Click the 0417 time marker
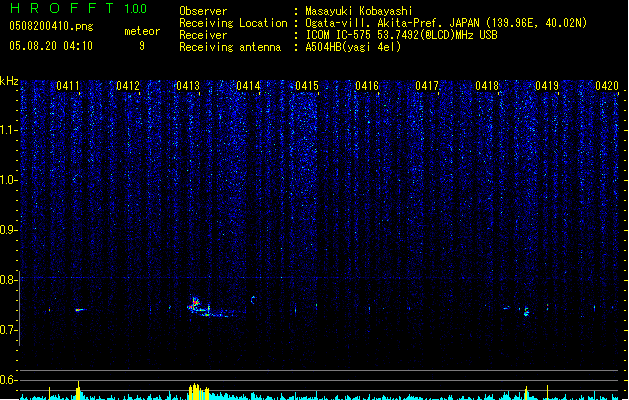Screen dimensions: 629x400 (x=427, y=86)
